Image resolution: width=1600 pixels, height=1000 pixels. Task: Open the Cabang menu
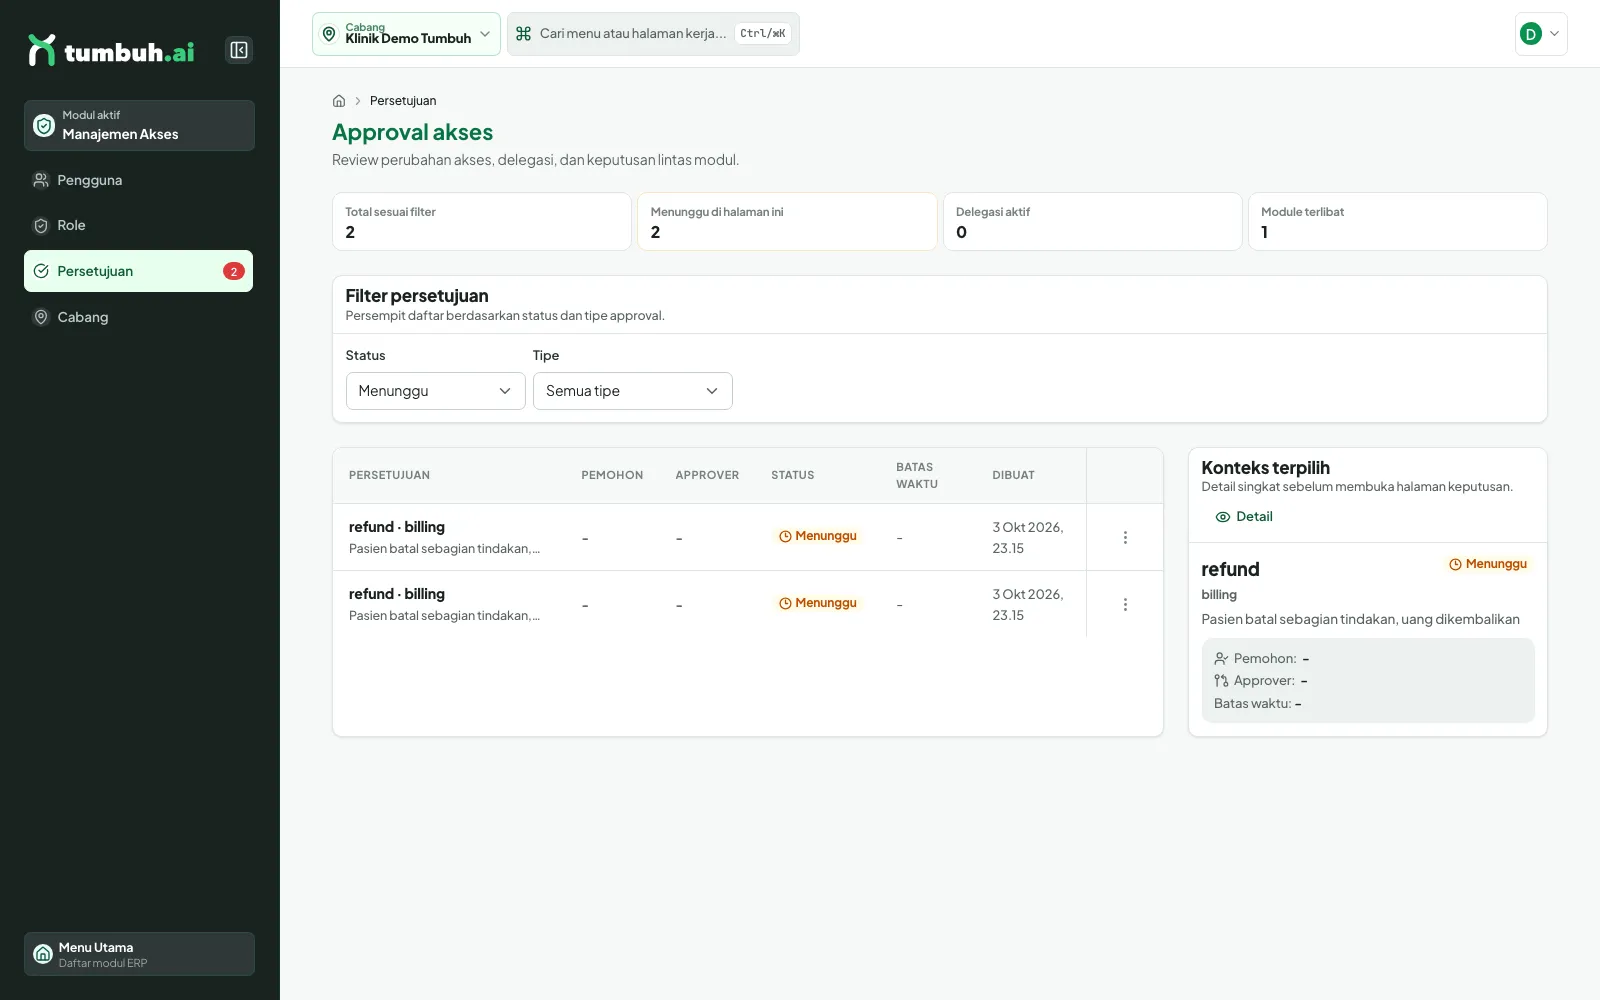pos(138,317)
